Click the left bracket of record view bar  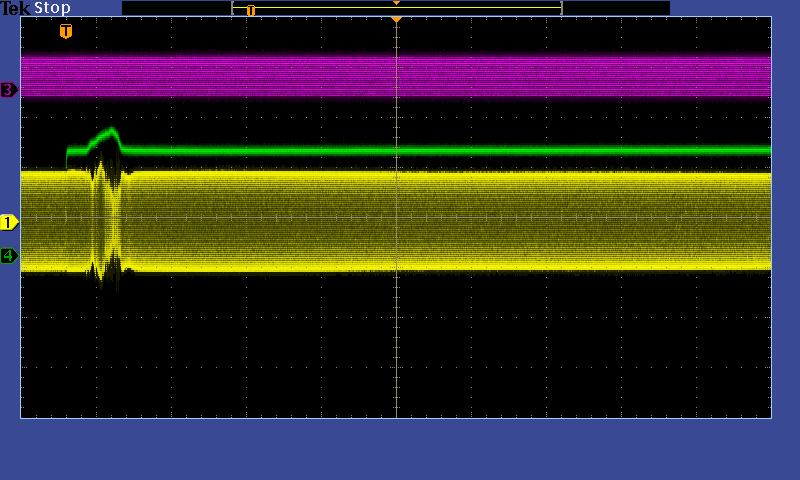coord(233,8)
